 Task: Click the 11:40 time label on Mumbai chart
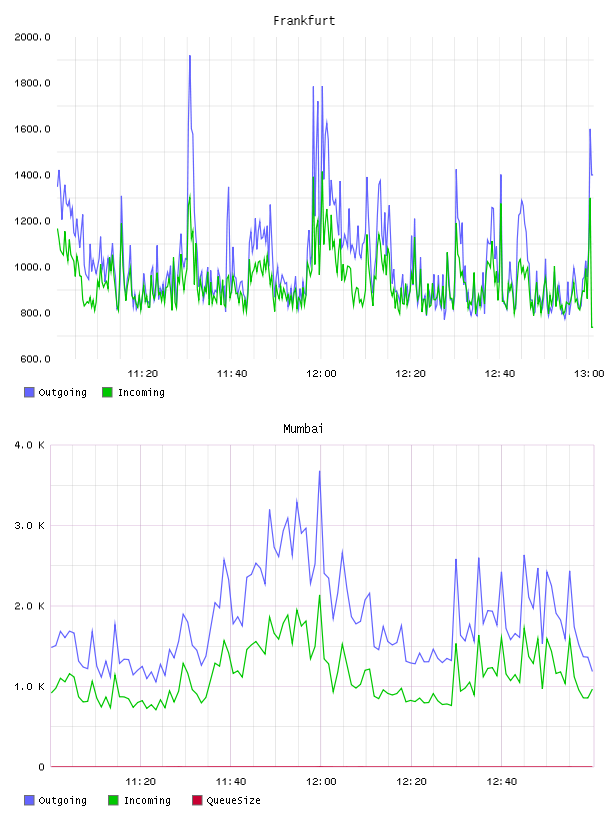click(x=231, y=782)
